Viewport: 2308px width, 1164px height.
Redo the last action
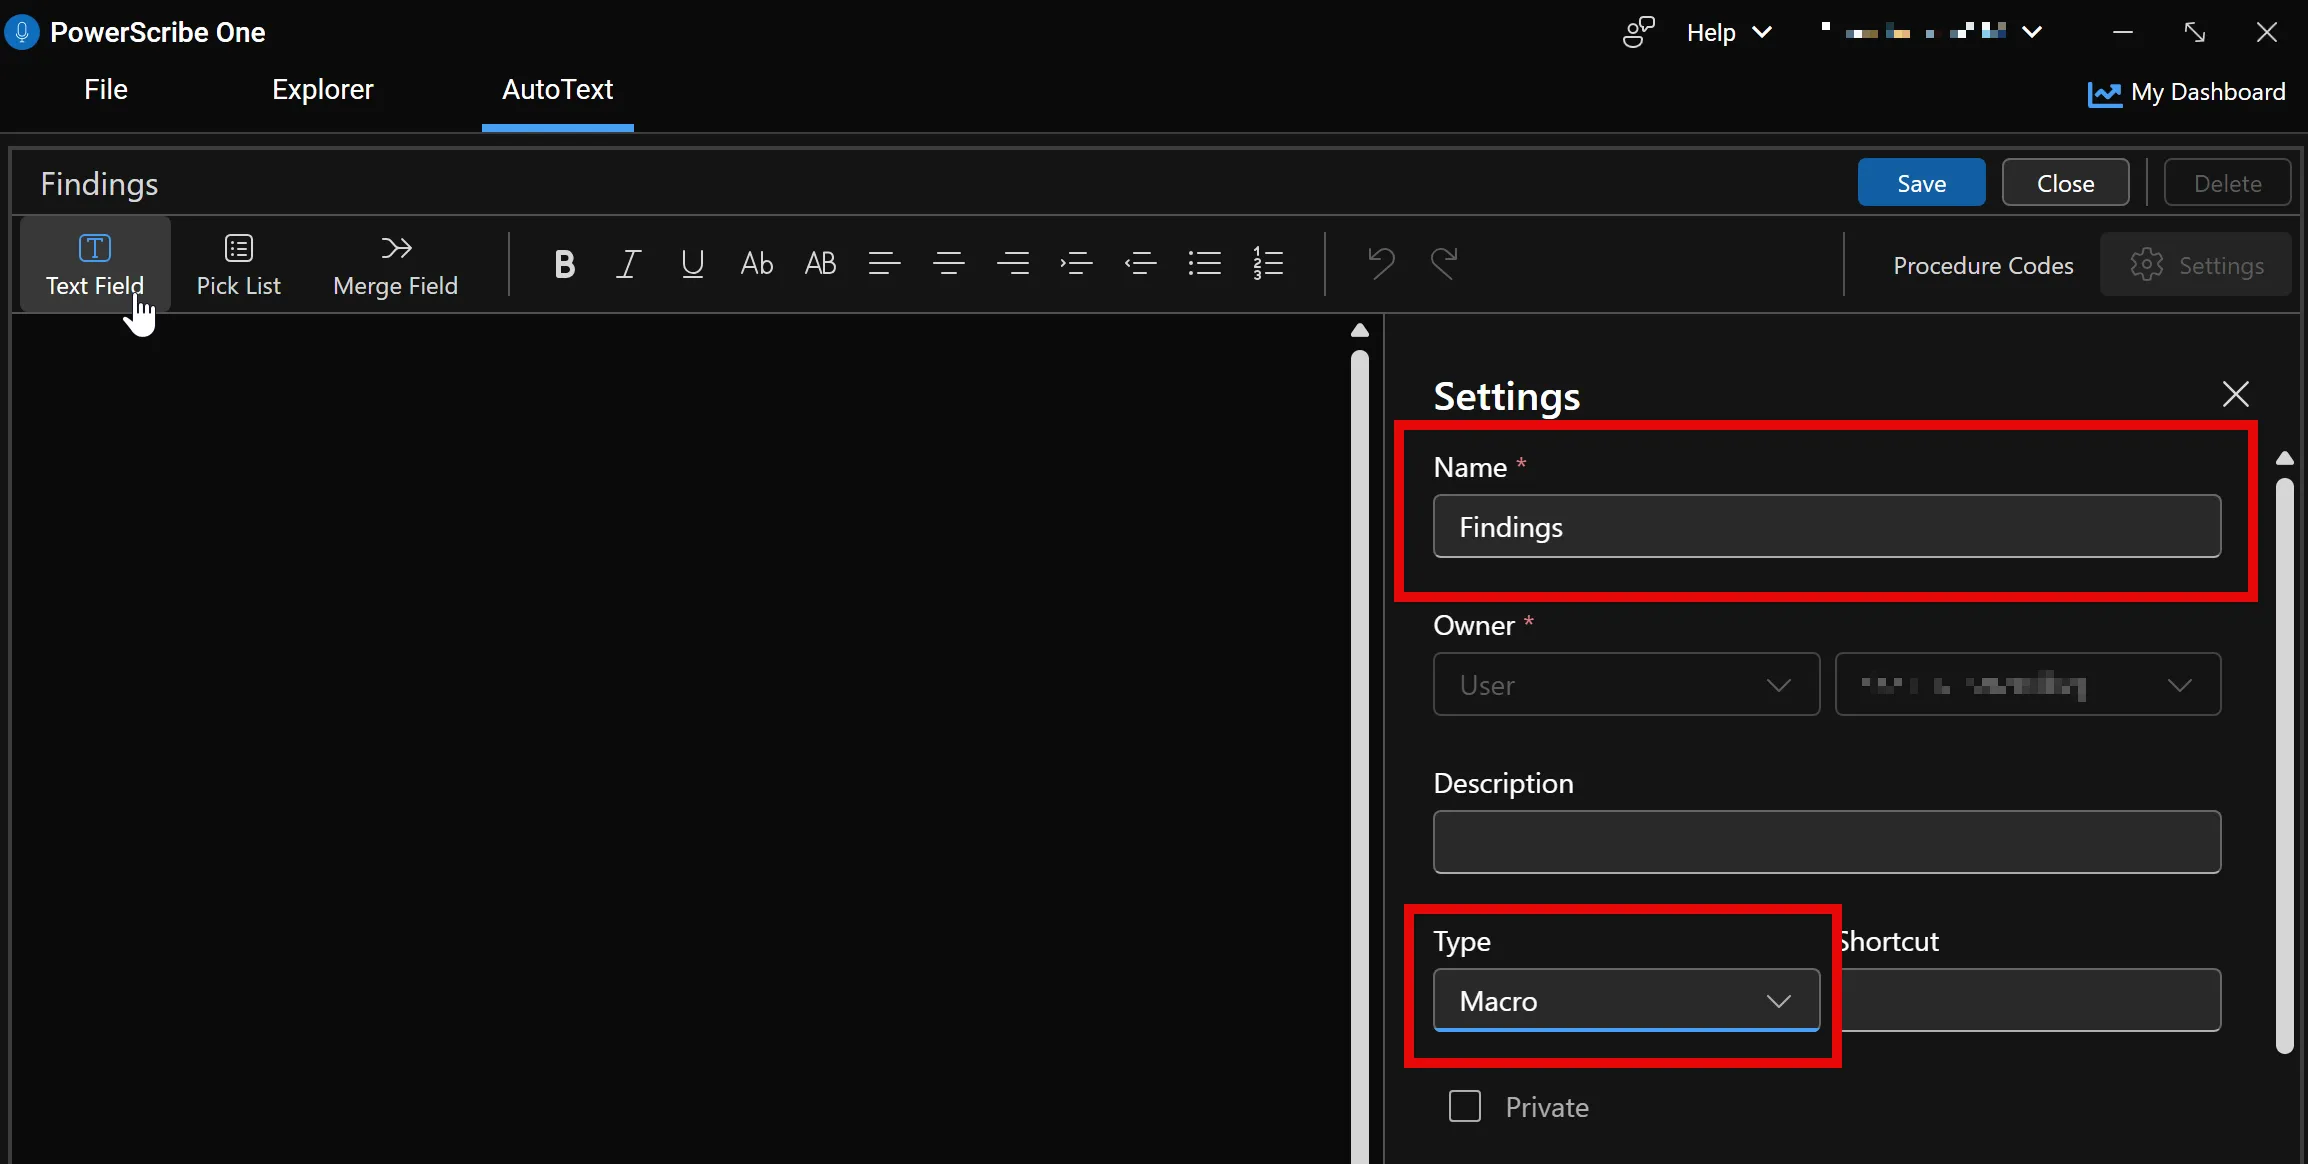[x=1444, y=264]
